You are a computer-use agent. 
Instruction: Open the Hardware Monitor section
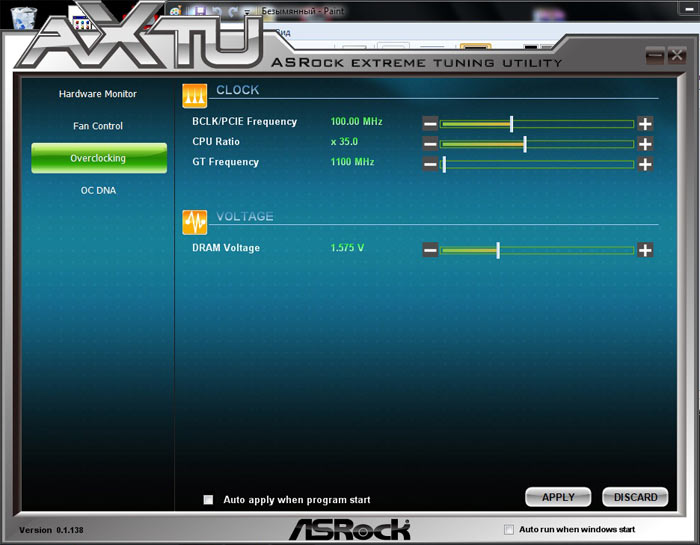(98, 94)
